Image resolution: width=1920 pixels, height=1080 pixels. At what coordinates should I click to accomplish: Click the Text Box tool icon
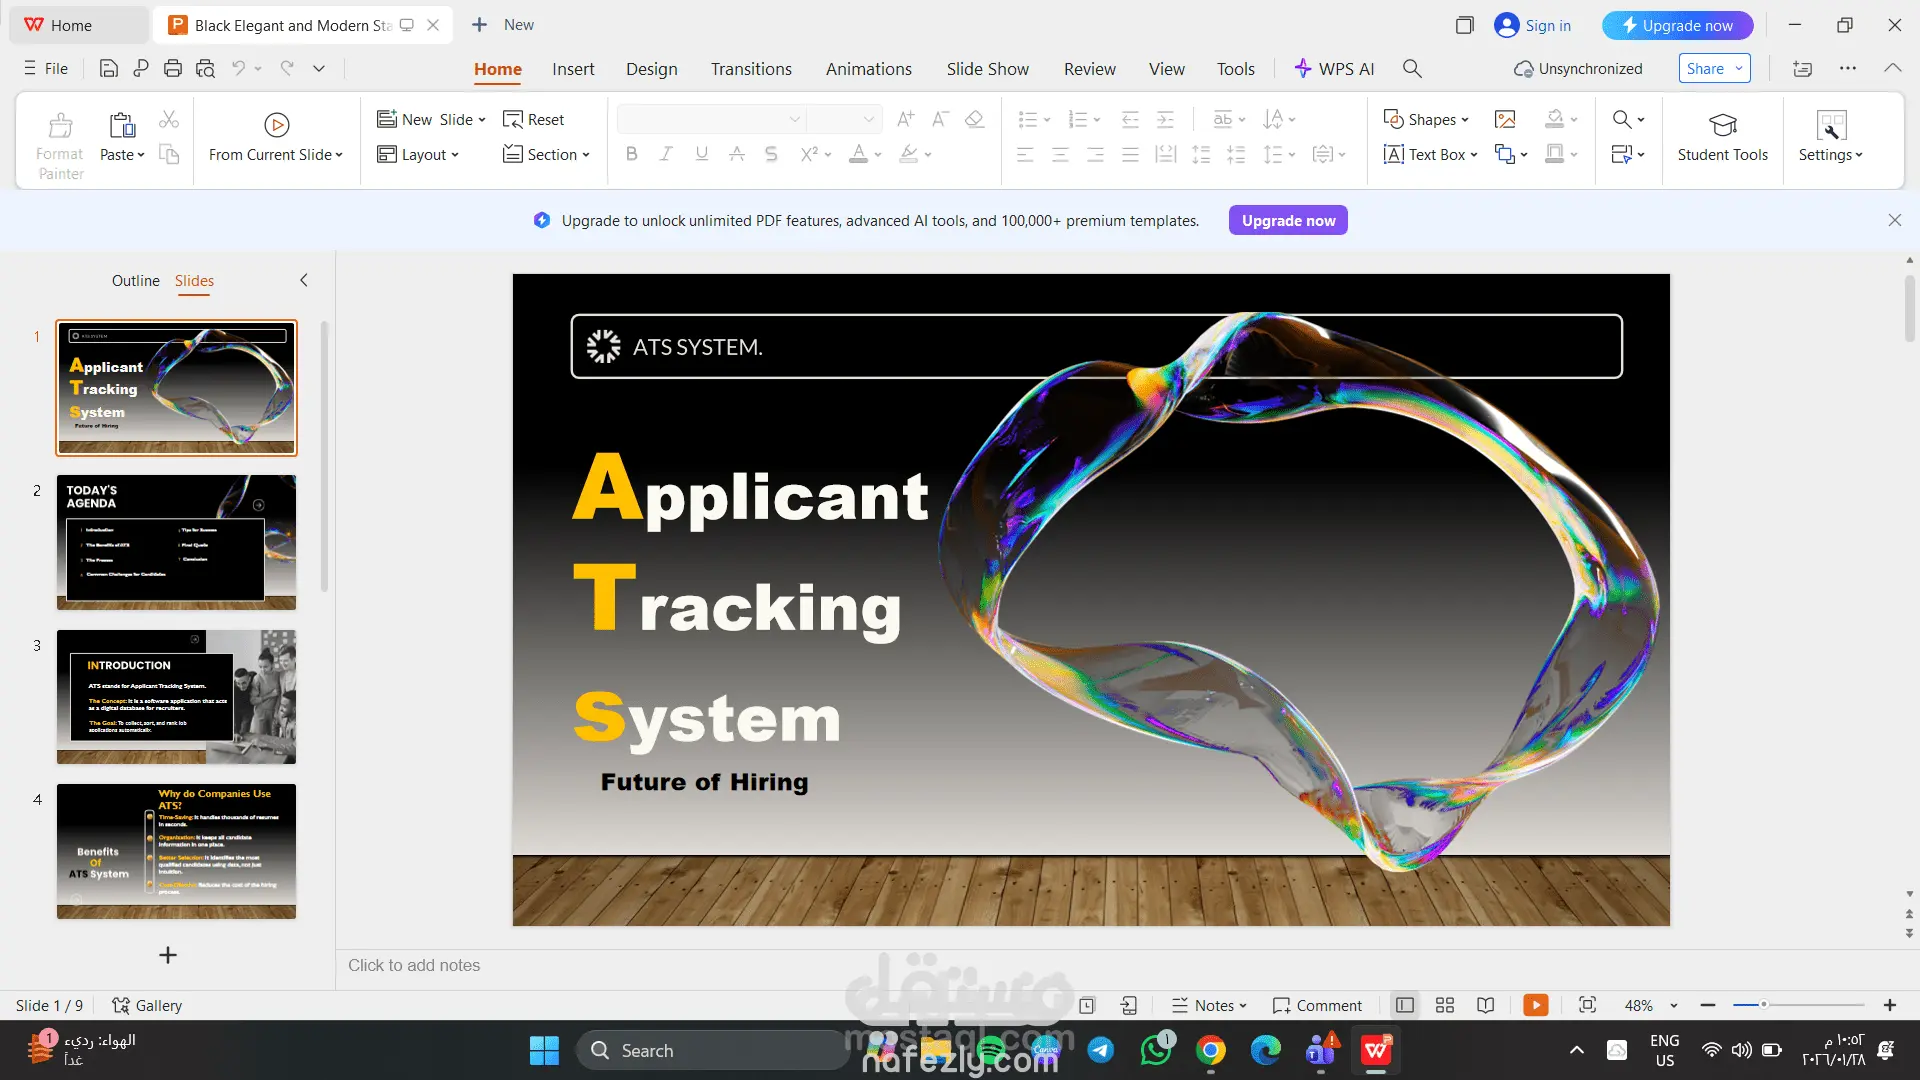point(1394,155)
